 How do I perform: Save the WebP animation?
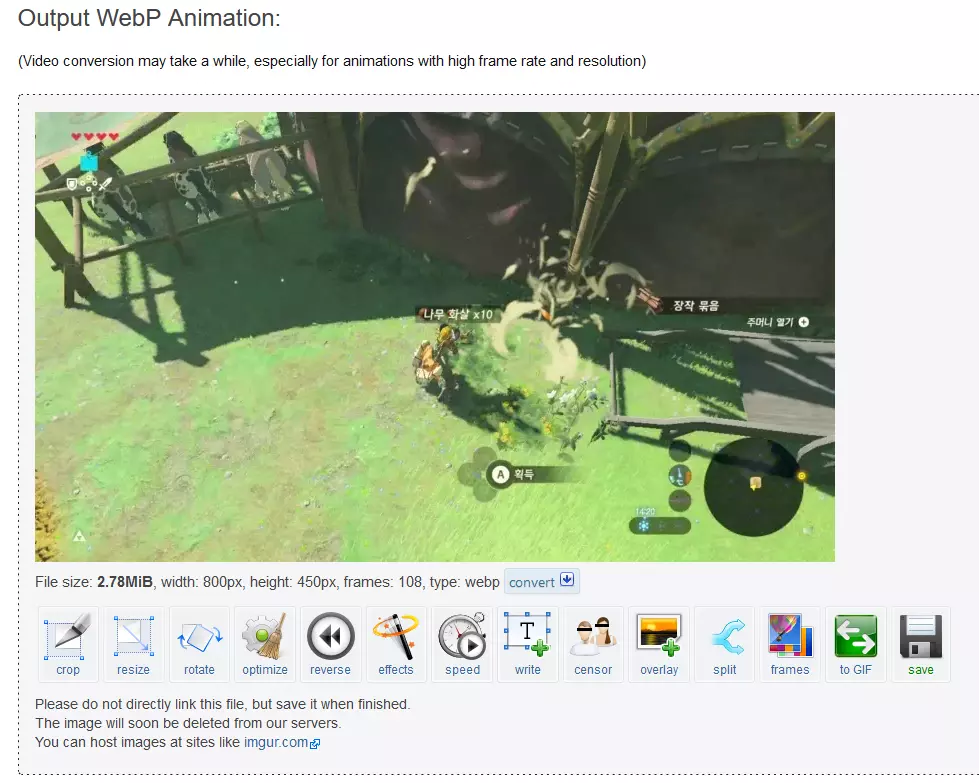coord(921,644)
